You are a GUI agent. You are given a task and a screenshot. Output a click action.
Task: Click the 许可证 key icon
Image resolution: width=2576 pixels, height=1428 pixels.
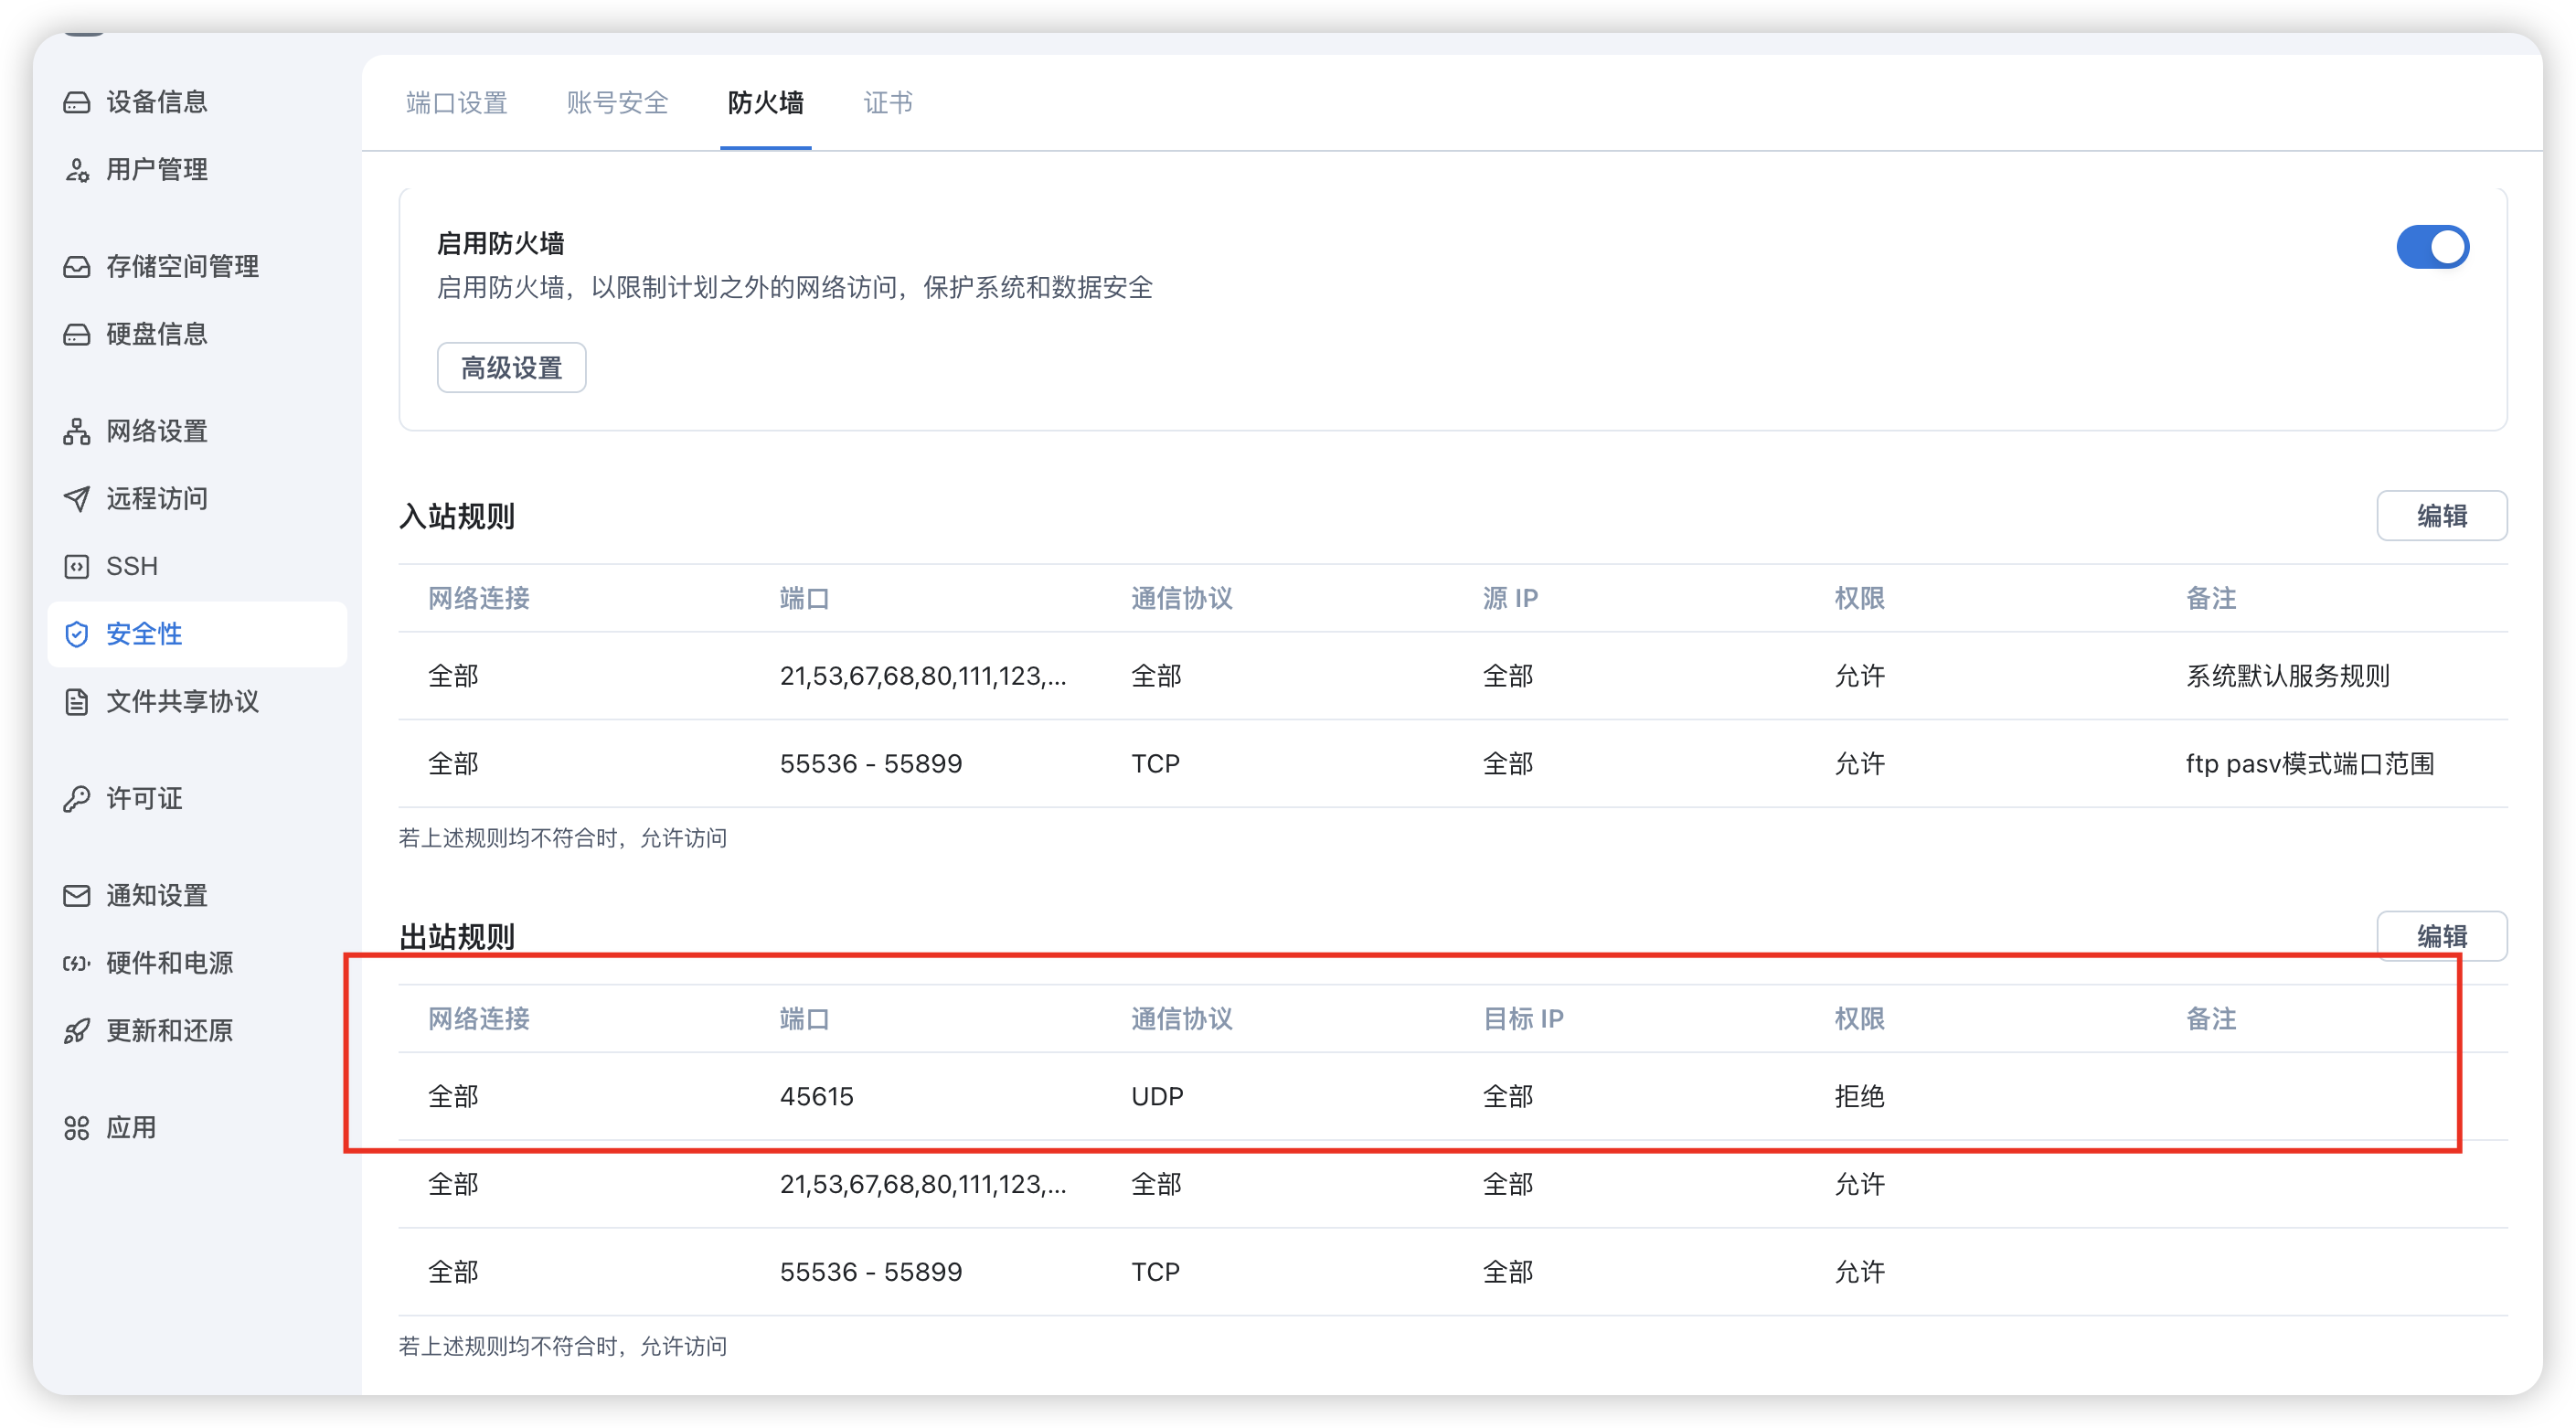coord(77,799)
